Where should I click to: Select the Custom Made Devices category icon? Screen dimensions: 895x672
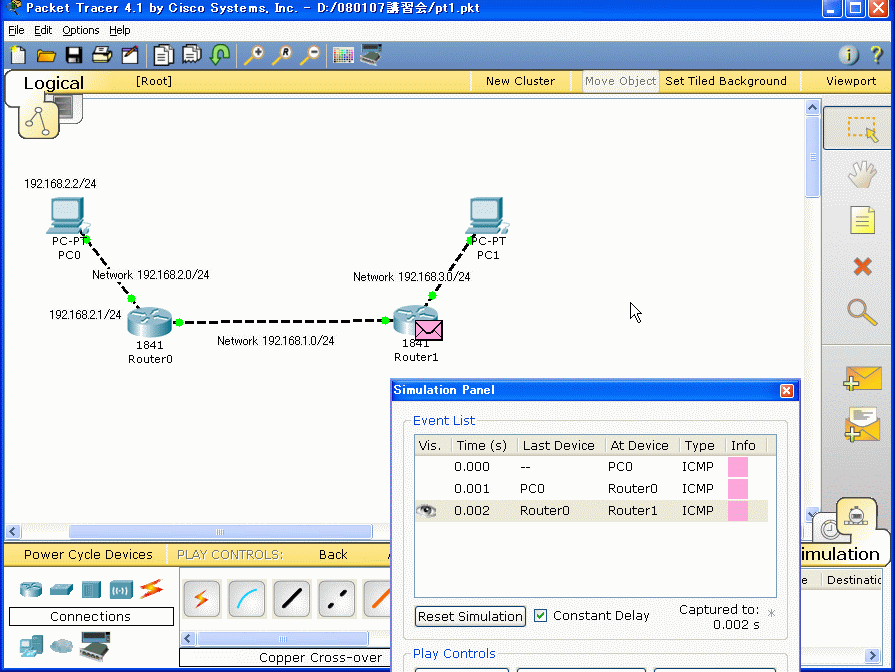click(95, 646)
